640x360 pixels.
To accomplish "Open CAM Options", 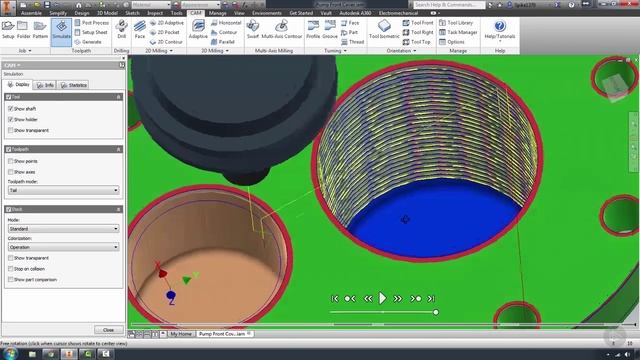I will coord(452,42).
